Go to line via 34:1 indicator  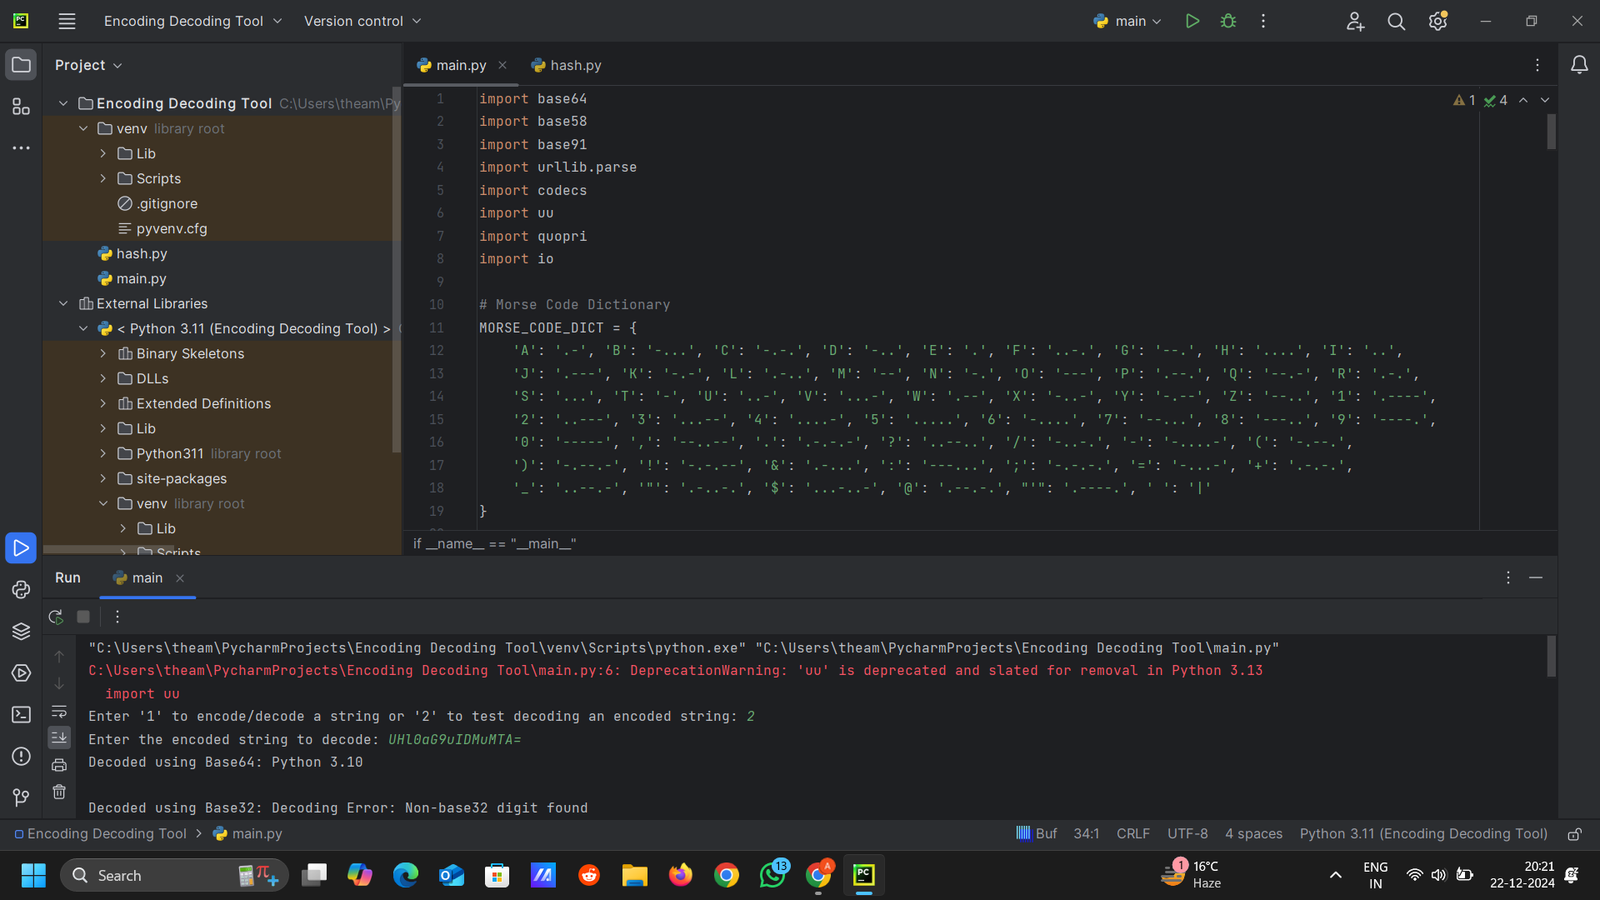(x=1086, y=834)
